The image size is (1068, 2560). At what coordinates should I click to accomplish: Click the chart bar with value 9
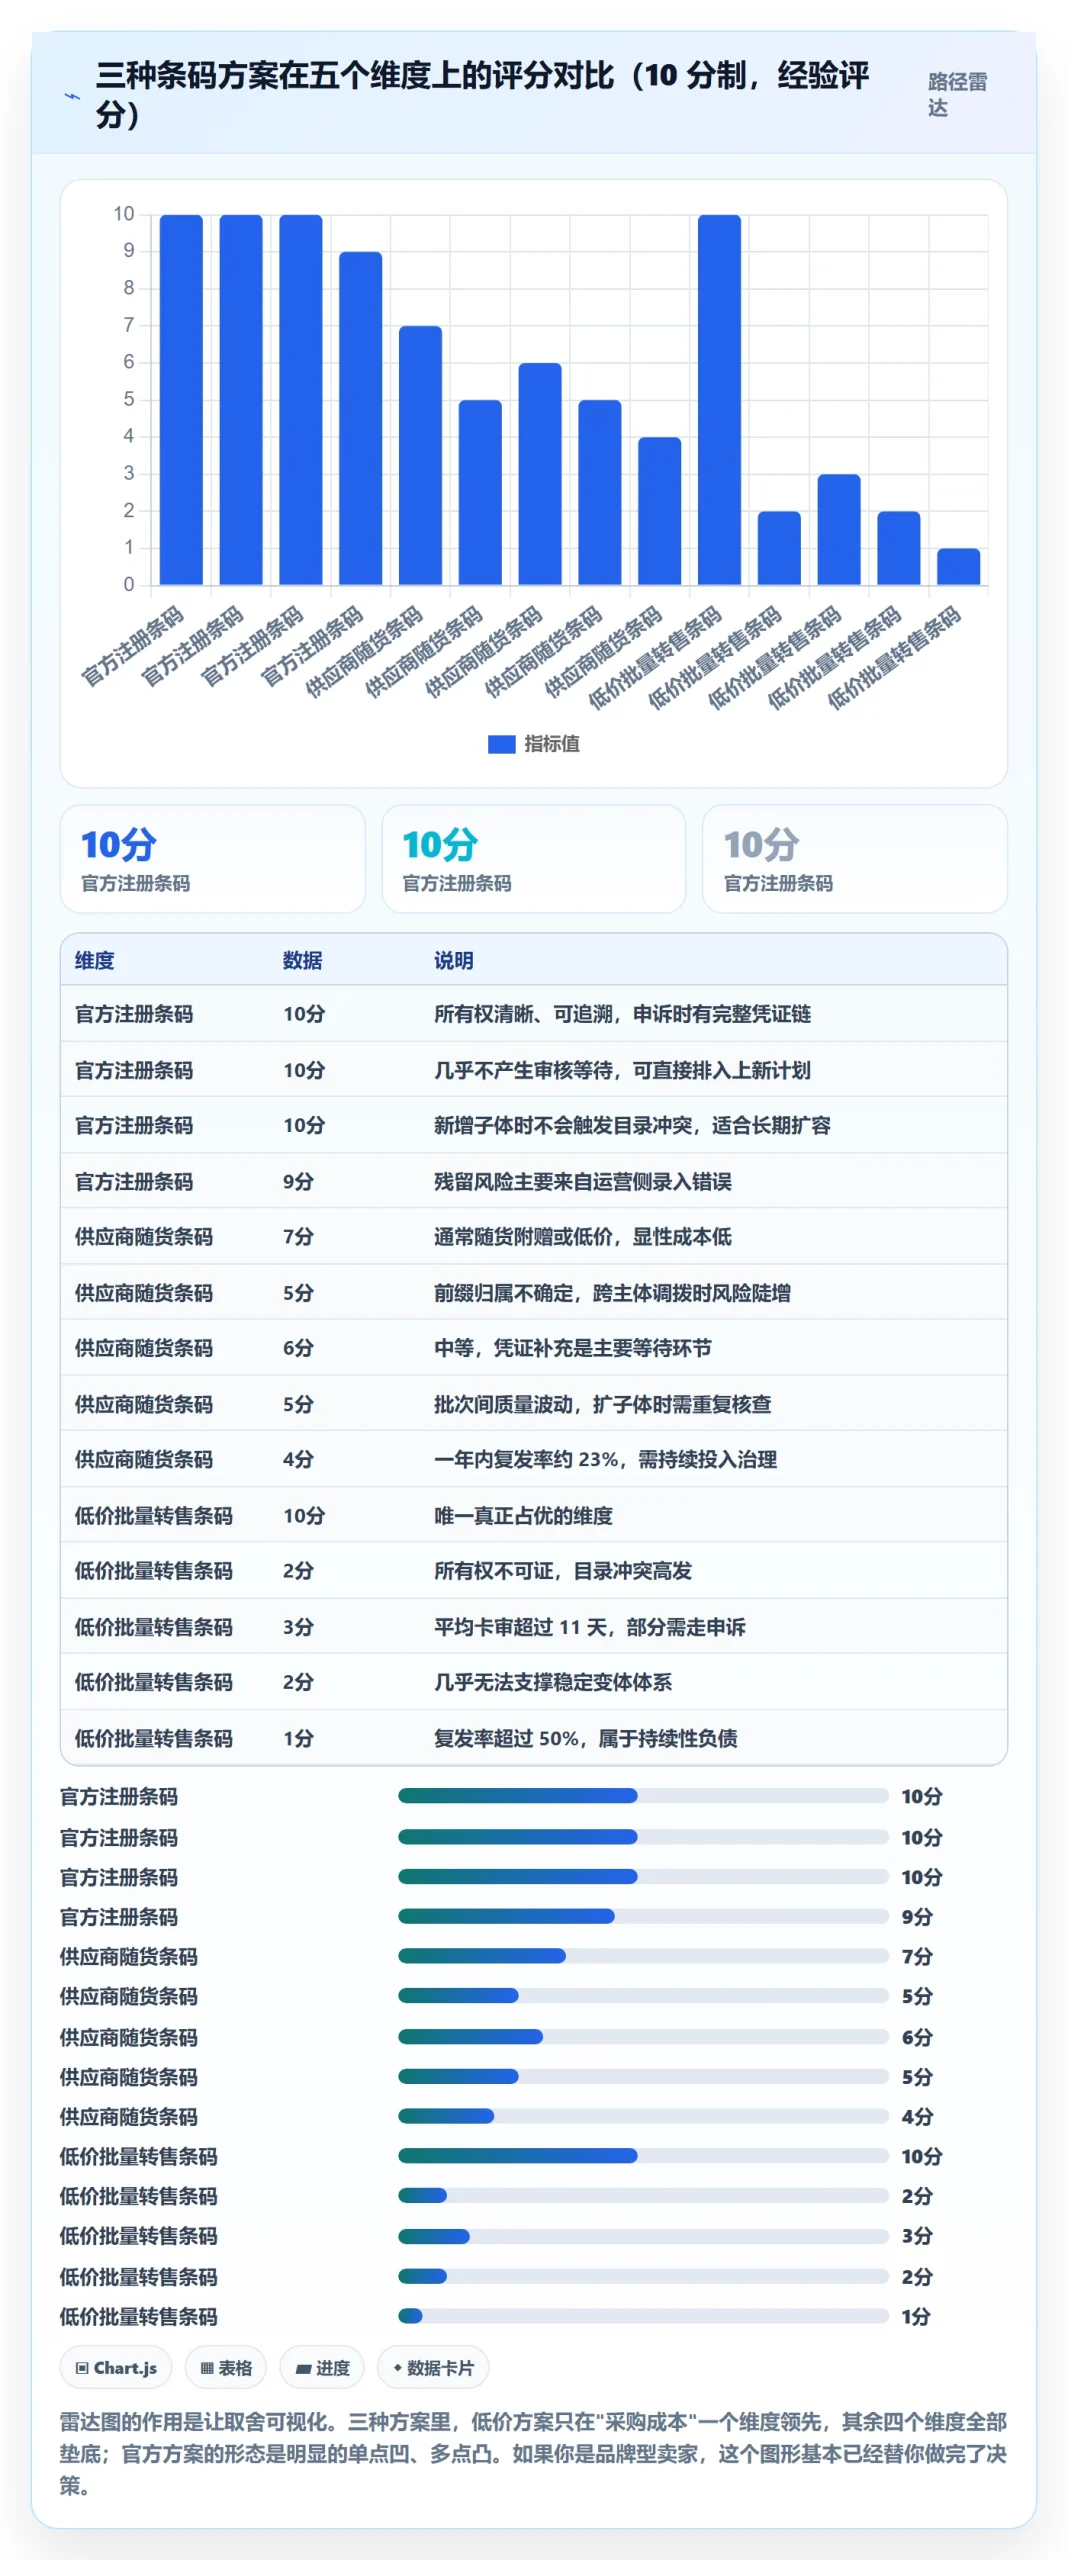(x=360, y=418)
